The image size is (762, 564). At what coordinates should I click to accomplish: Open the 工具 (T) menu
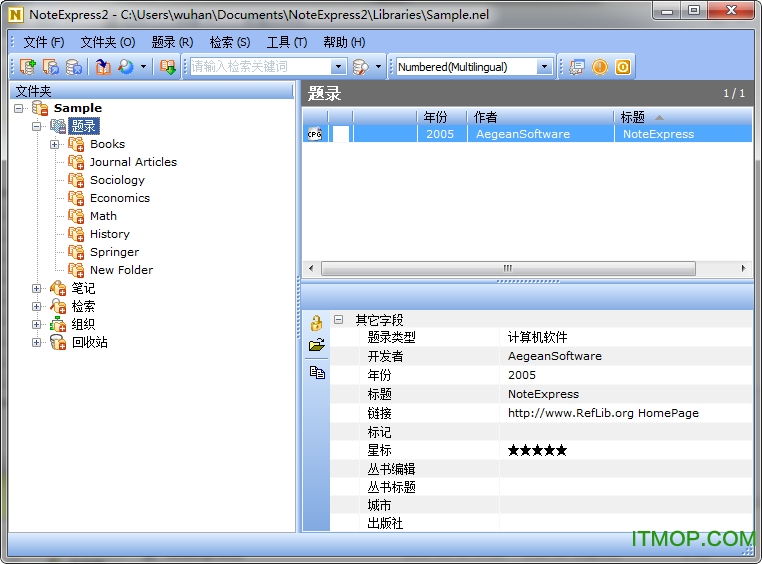[287, 42]
